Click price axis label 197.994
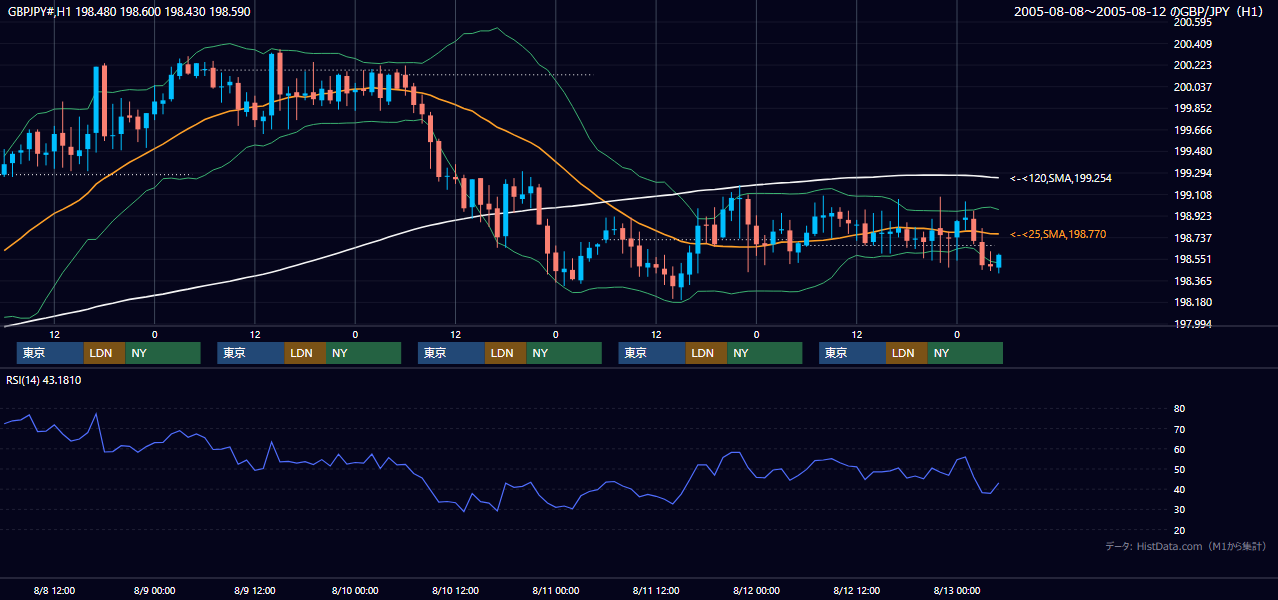This screenshot has height=600, width=1278. click(1192, 324)
